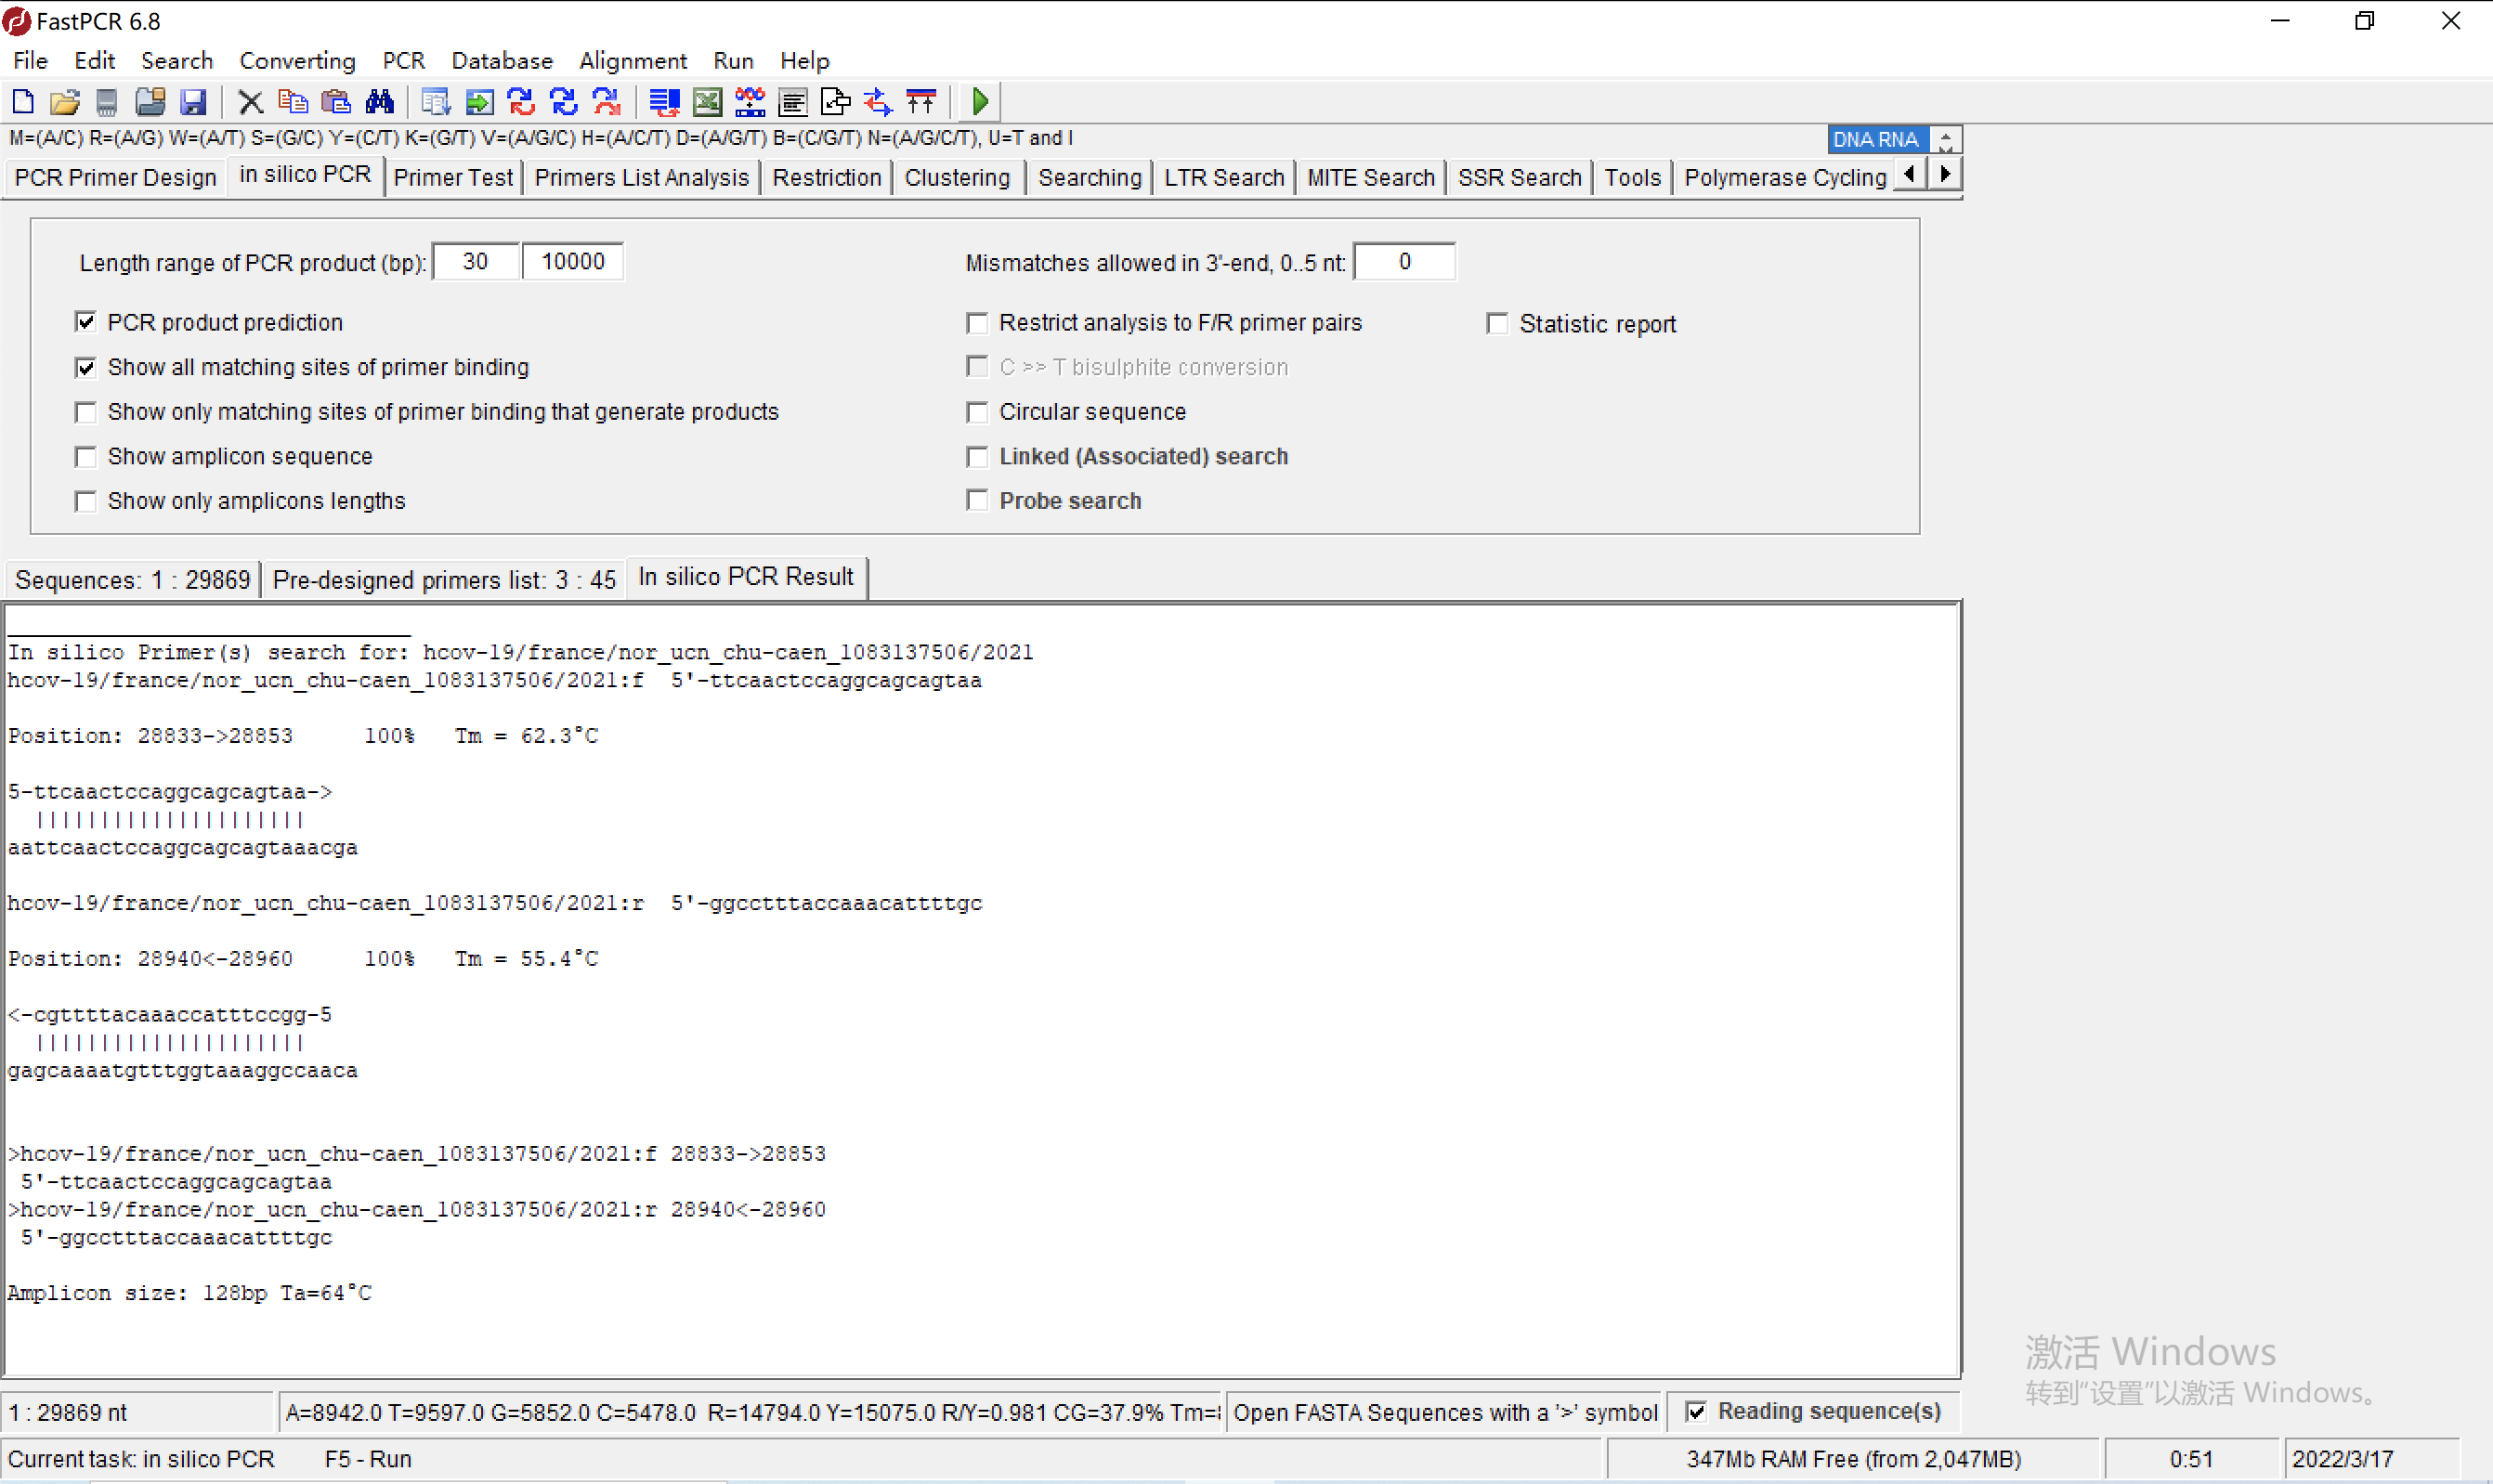This screenshot has width=2493, height=1484.
Task: Check the Circular sequence option
Action: coord(977,412)
